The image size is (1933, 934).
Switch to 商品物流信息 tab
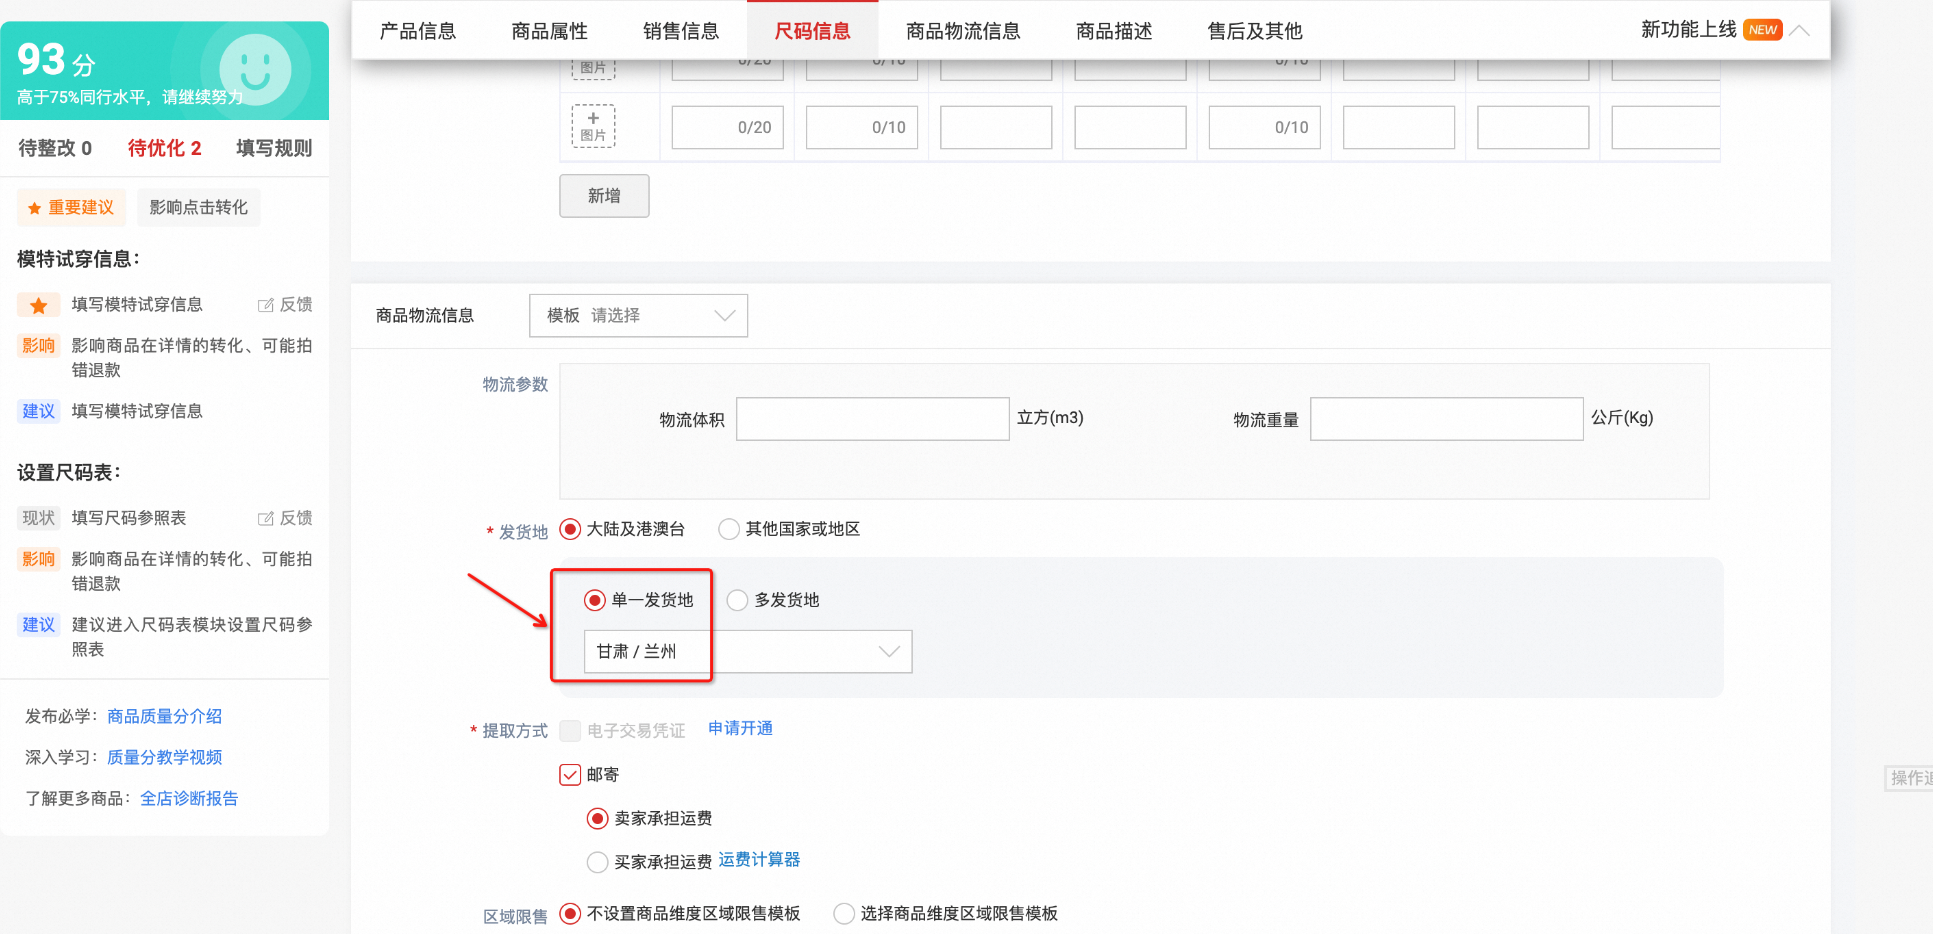pos(963,31)
